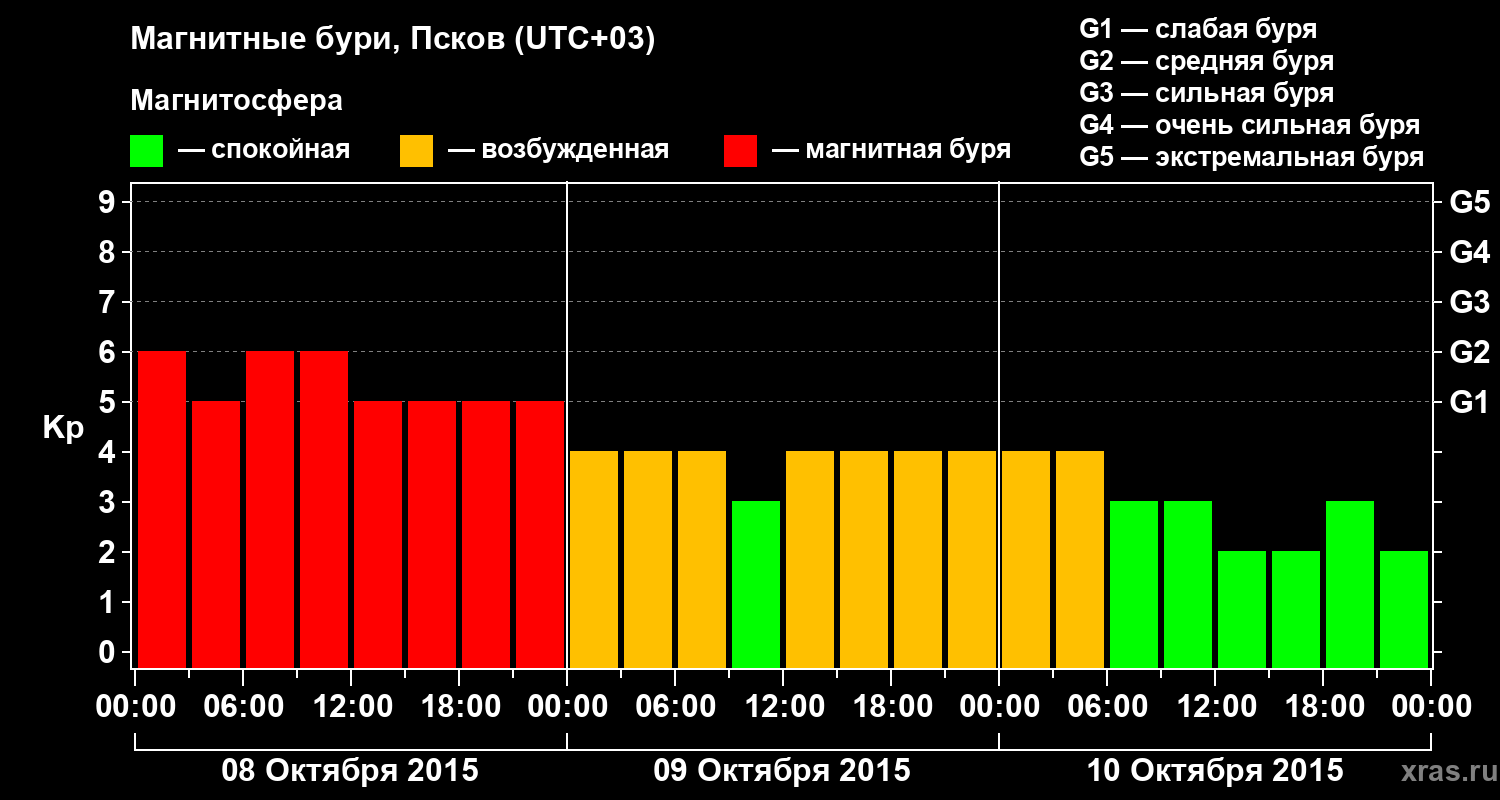
Task: Select the G4 — очень сильная буря line
Action: click(1250, 125)
